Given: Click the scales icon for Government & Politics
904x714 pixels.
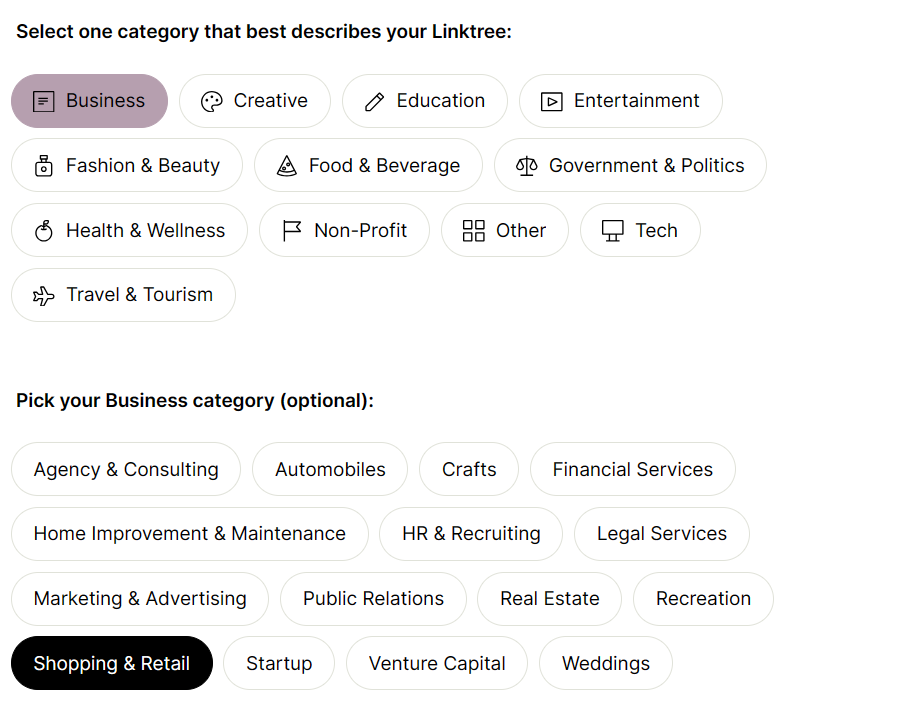Looking at the screenshot, I should 526,166.
